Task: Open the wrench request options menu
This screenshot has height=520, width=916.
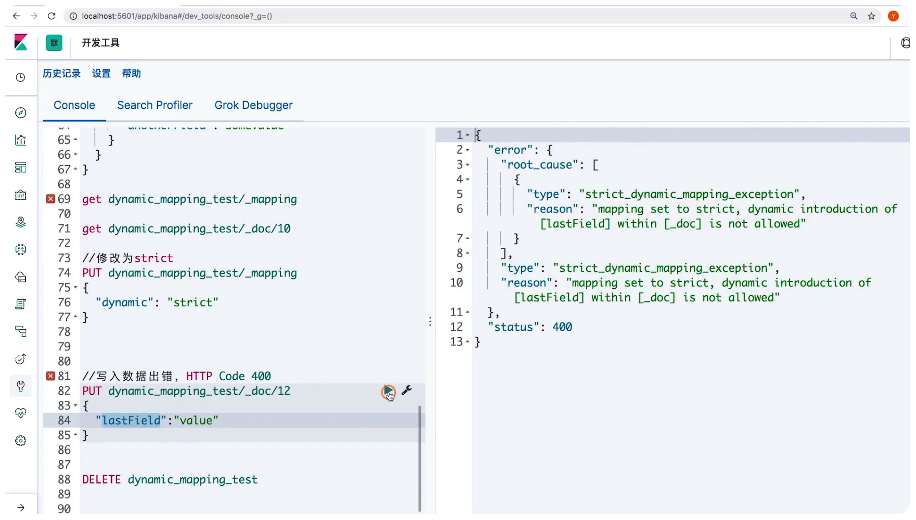Action: pos(407,391)
